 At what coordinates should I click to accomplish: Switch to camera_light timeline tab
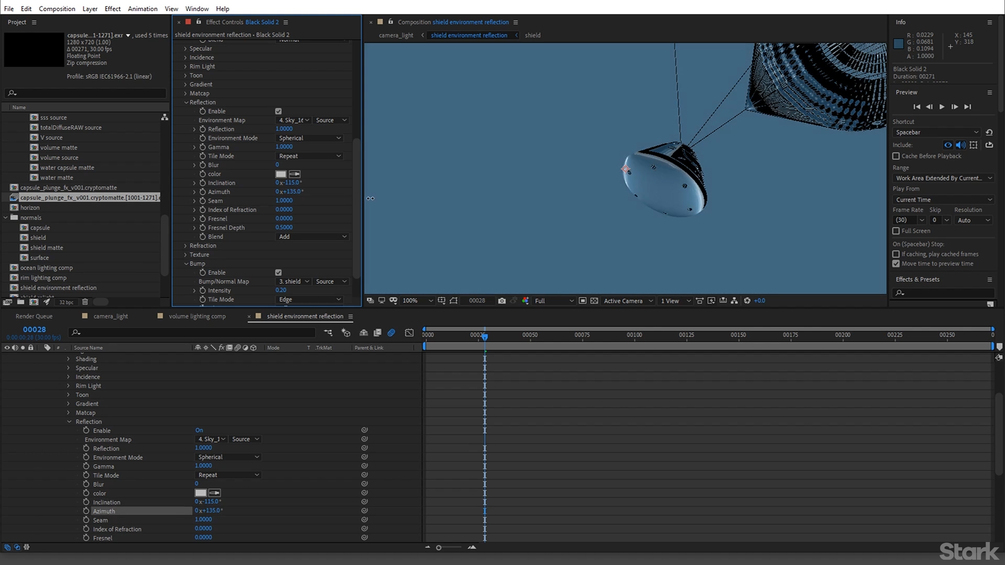(x=110, y=316)
